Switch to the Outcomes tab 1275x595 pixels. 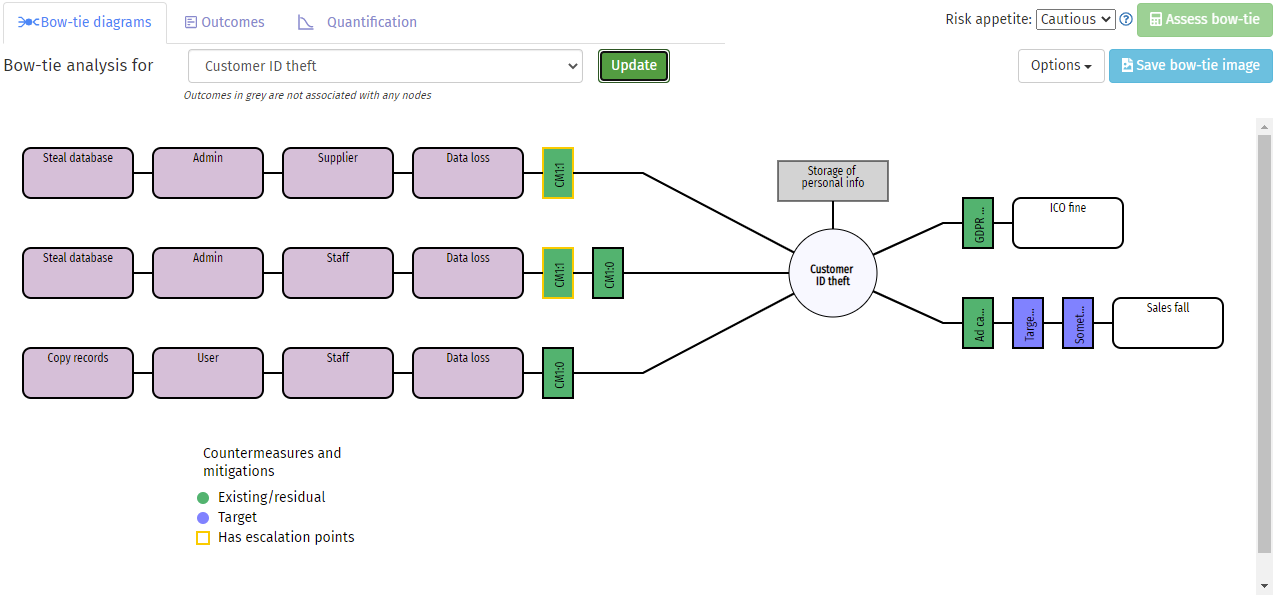pyautogui.click(x=225, y=22)
